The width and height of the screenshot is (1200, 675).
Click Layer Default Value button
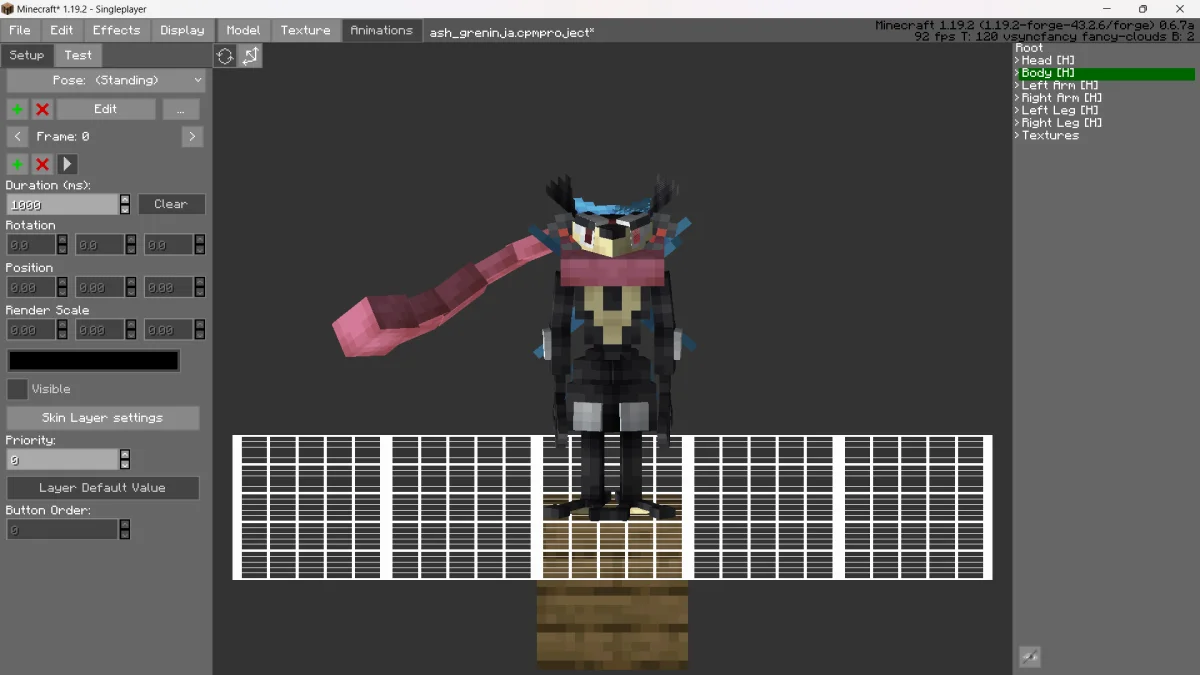103,488
